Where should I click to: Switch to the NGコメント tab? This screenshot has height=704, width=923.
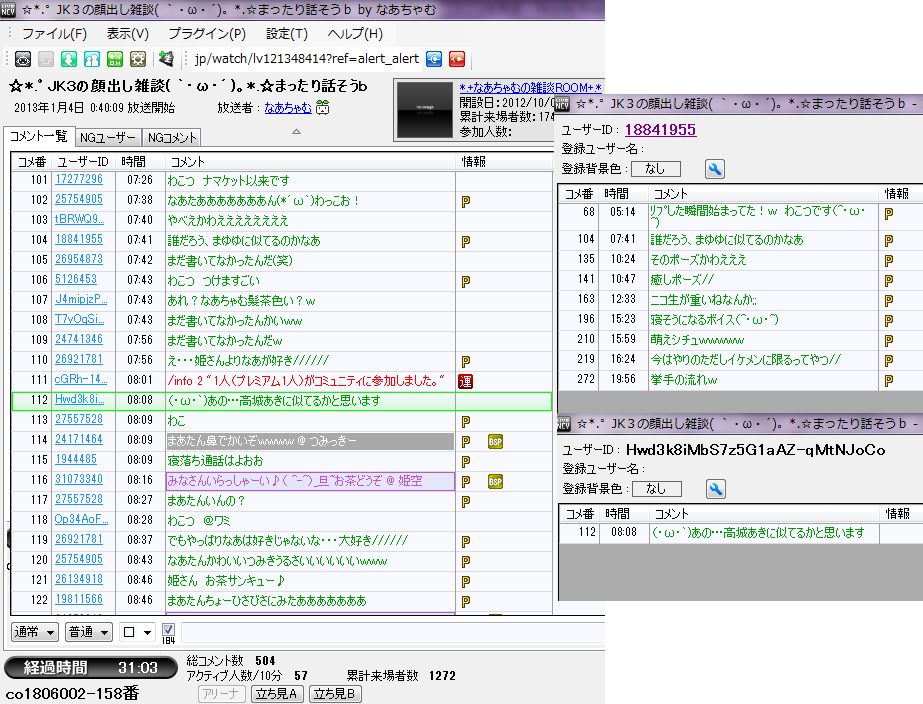click(x=172, y=138)
